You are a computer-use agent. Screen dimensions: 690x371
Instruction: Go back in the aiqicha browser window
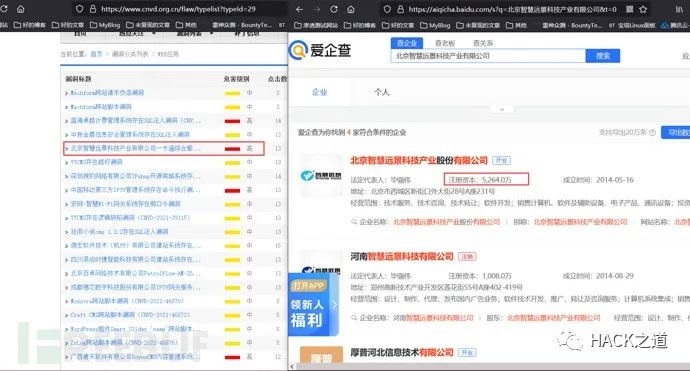tap(299, 9)
